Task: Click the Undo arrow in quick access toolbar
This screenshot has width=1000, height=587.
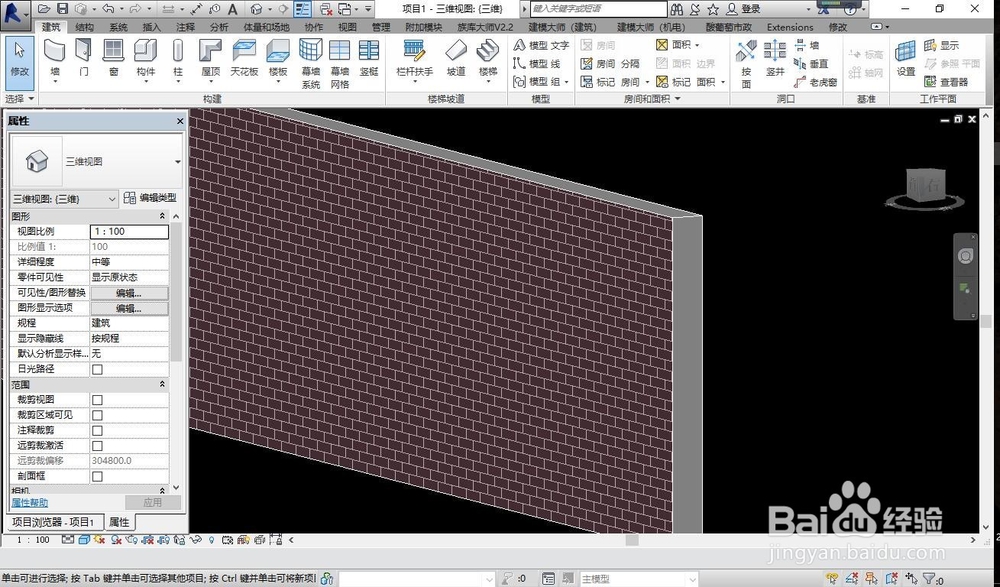Action: pos(108,9)
